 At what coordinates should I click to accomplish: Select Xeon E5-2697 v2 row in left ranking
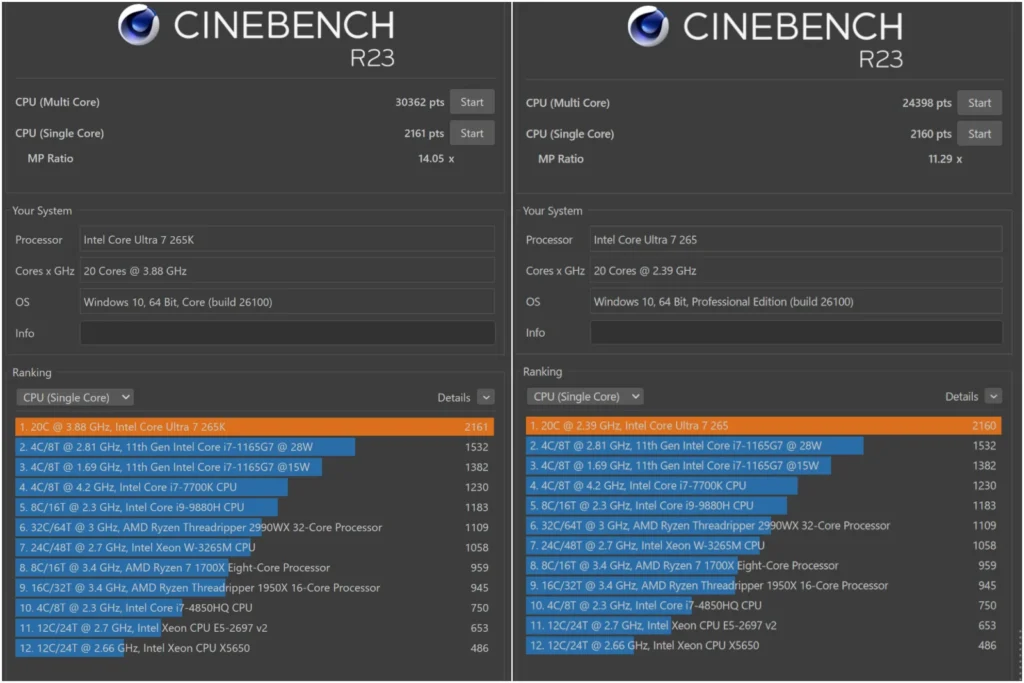[x=255, y=628]
